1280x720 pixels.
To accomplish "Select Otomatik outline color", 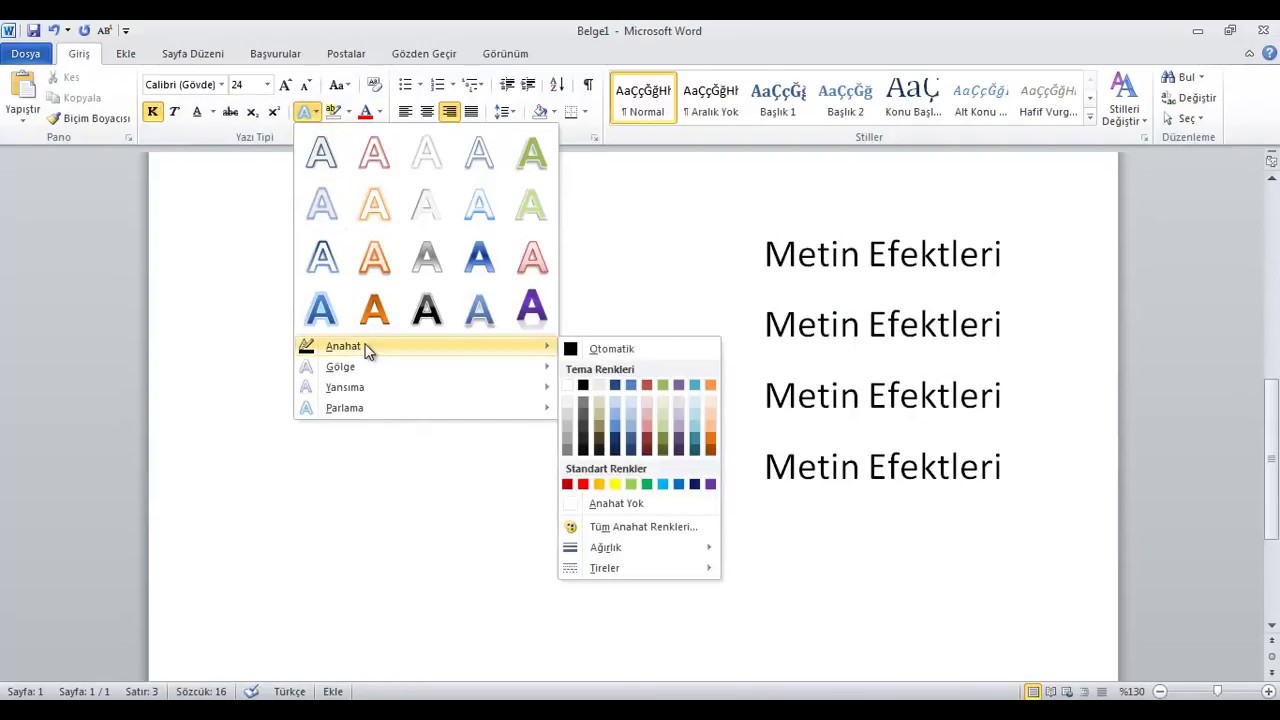I will (639, 349).
